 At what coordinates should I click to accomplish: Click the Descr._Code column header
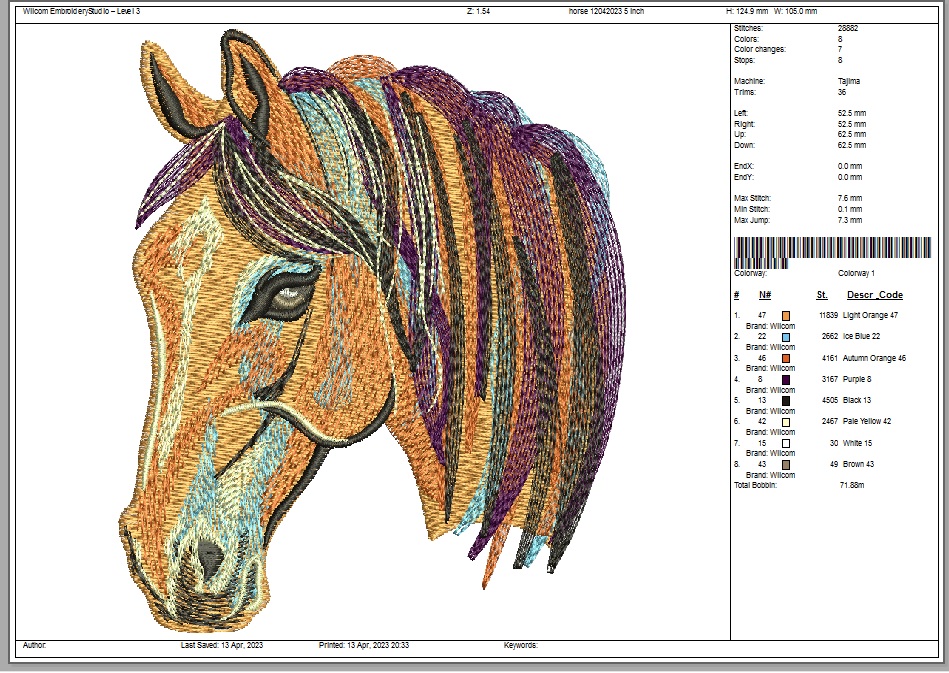(x=874, y=295)
